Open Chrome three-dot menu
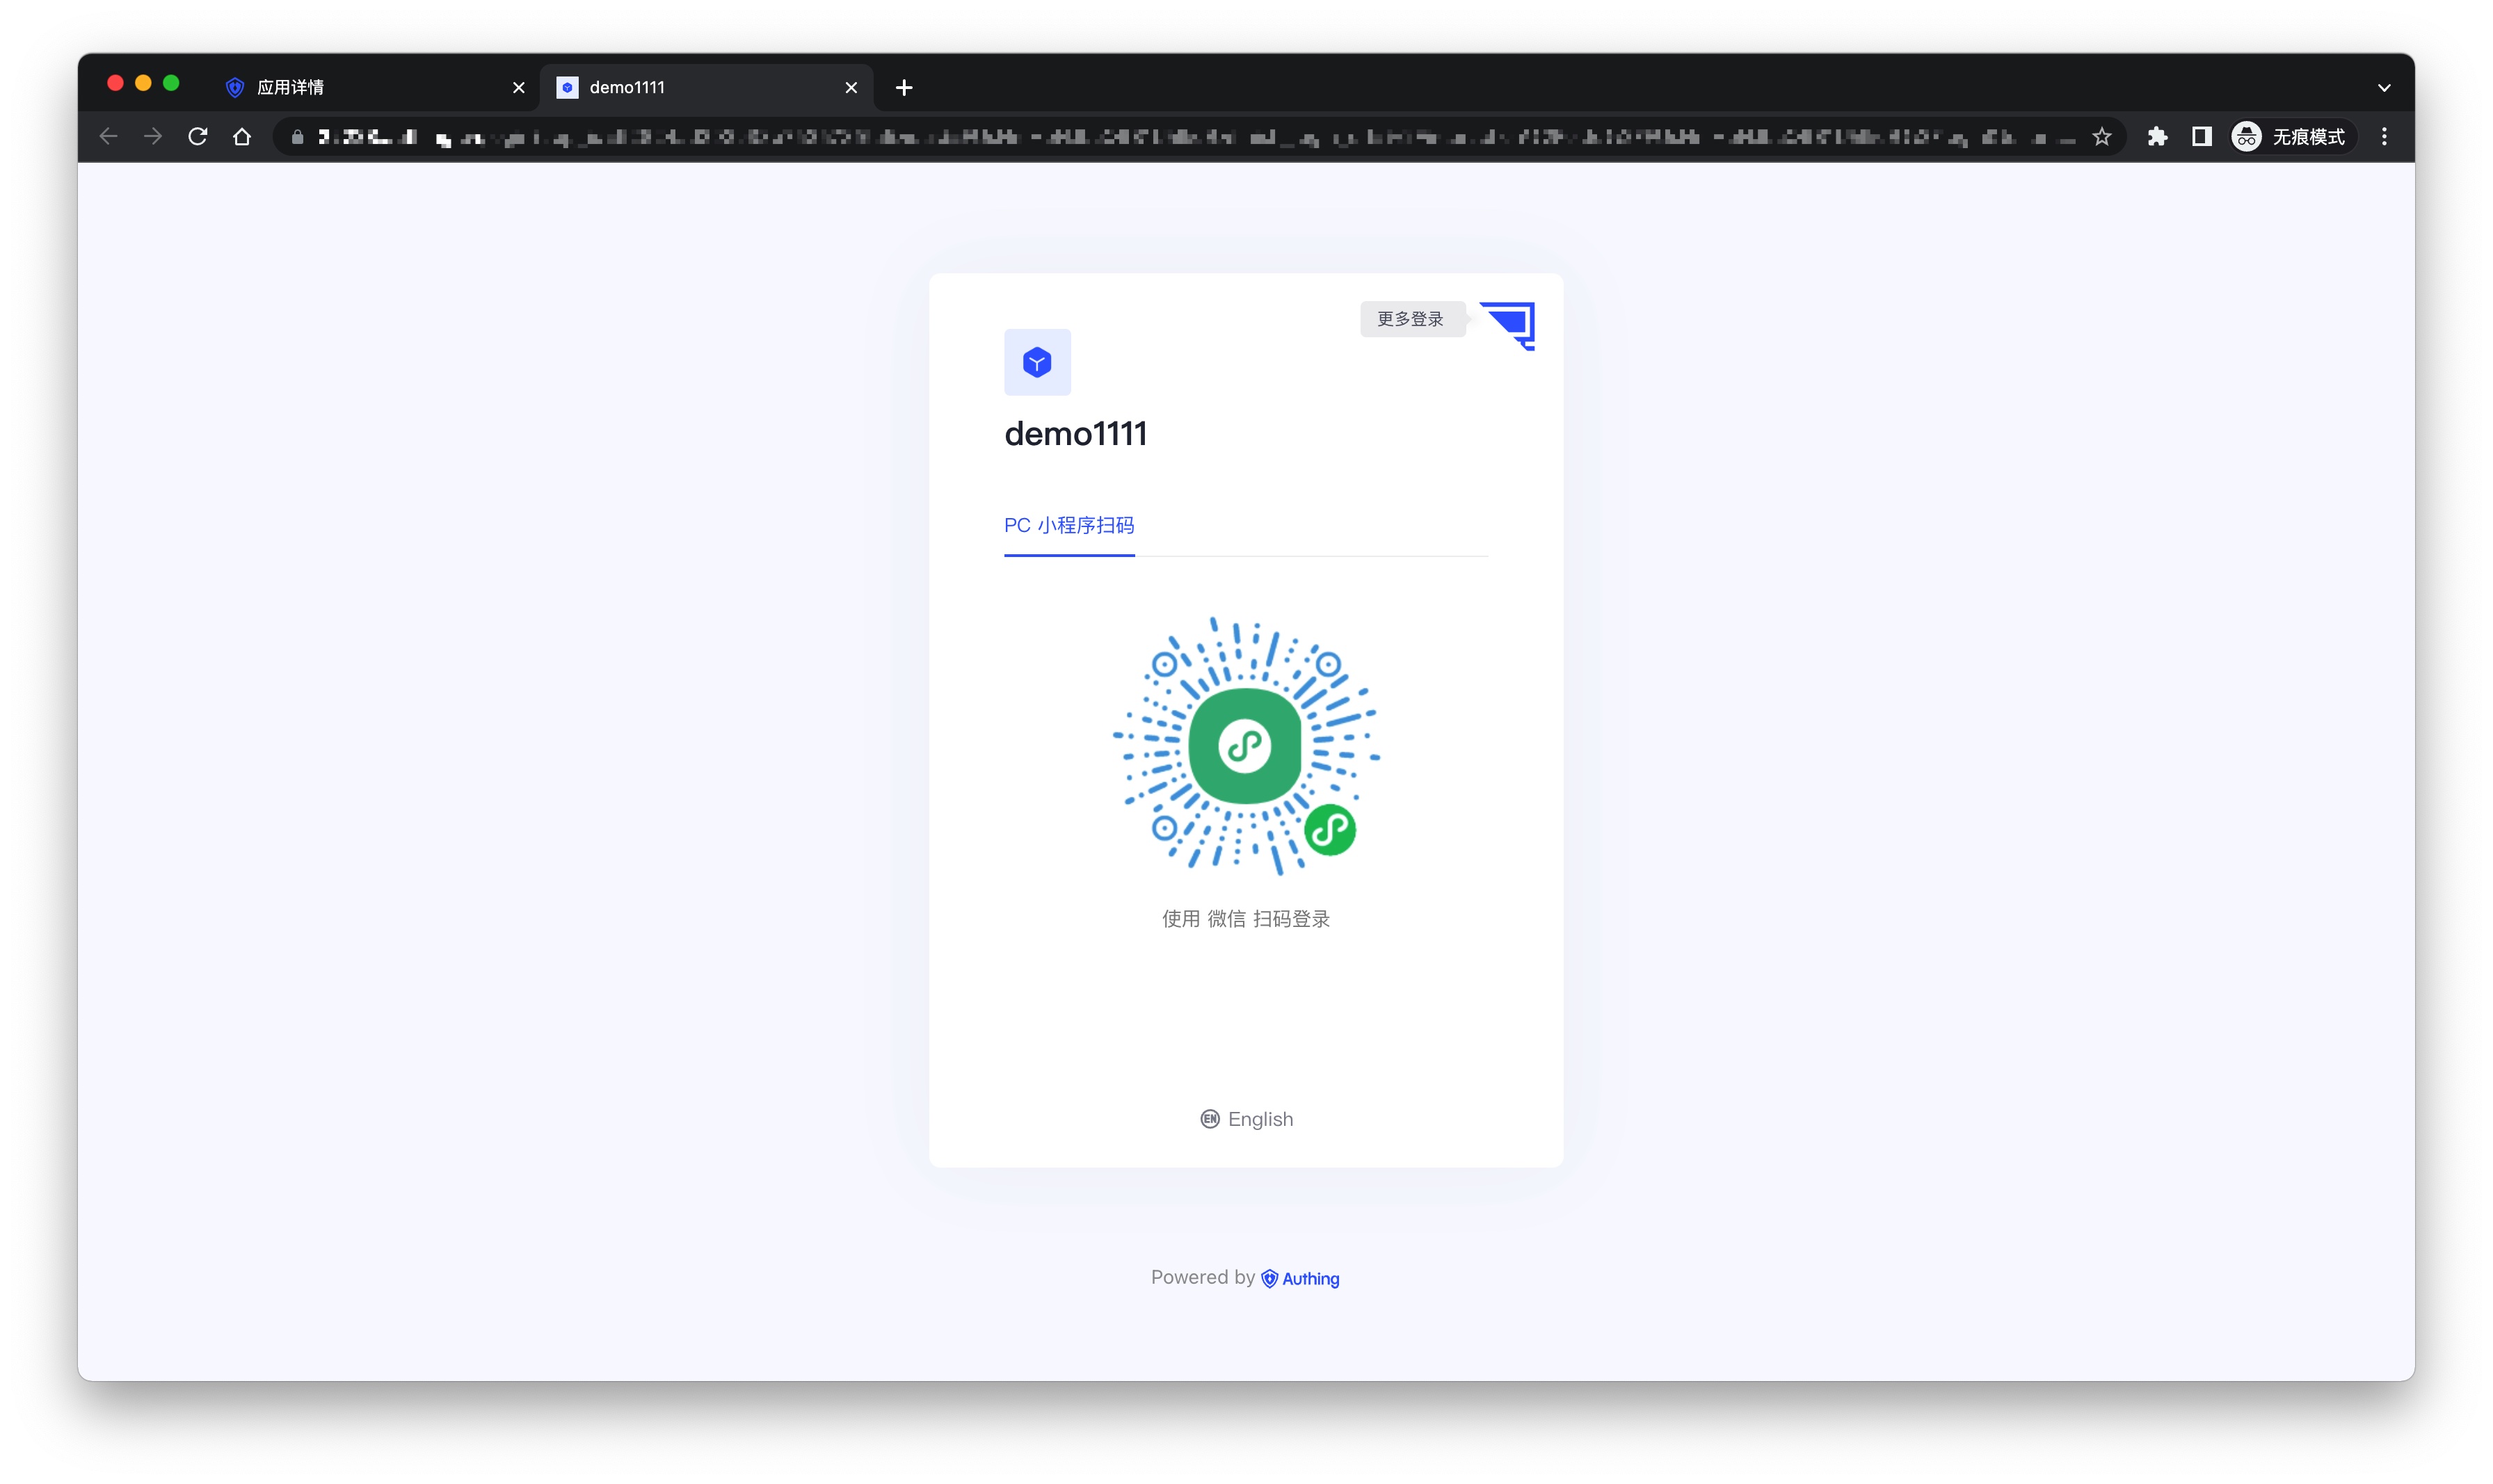The width and height of the screenshot is (2493, 1484). 2384,137
